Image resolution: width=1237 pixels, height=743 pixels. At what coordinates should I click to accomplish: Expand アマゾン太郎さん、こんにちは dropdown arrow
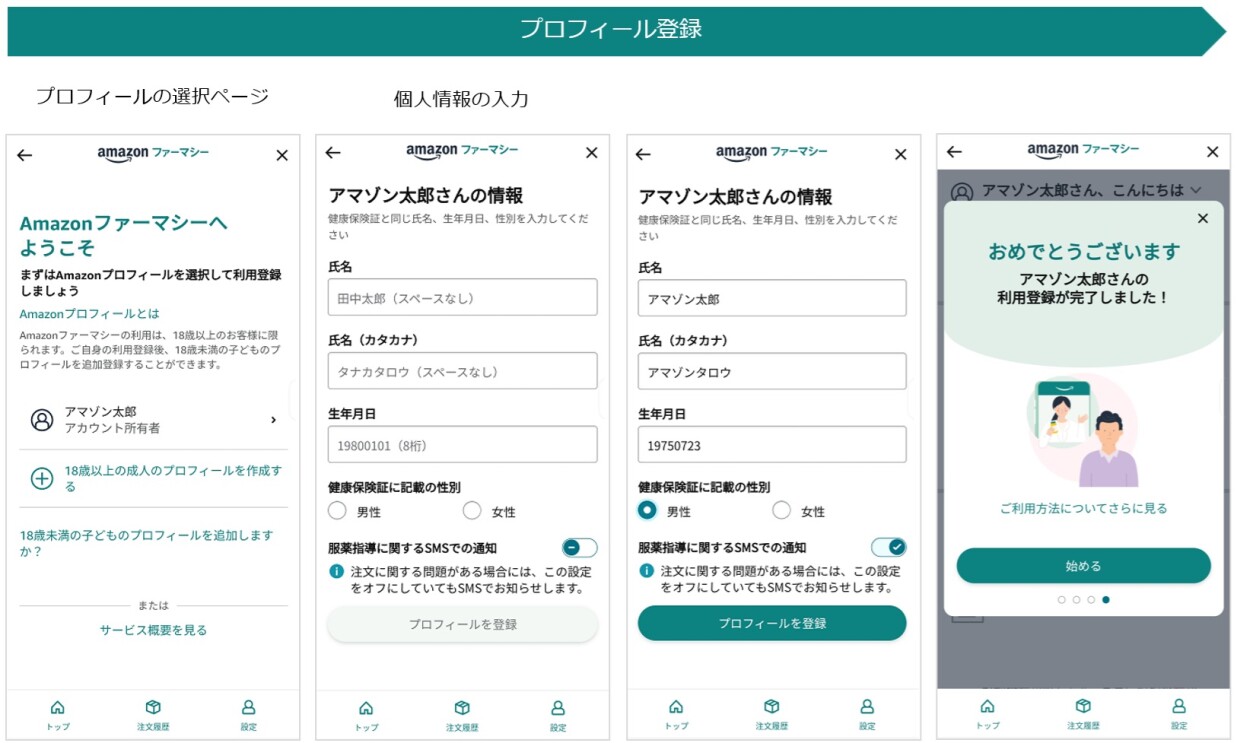click(x=1194, y=190)
